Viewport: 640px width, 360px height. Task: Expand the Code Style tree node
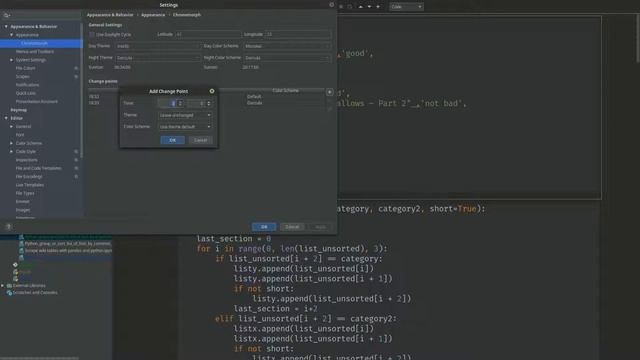pos(11,151)
